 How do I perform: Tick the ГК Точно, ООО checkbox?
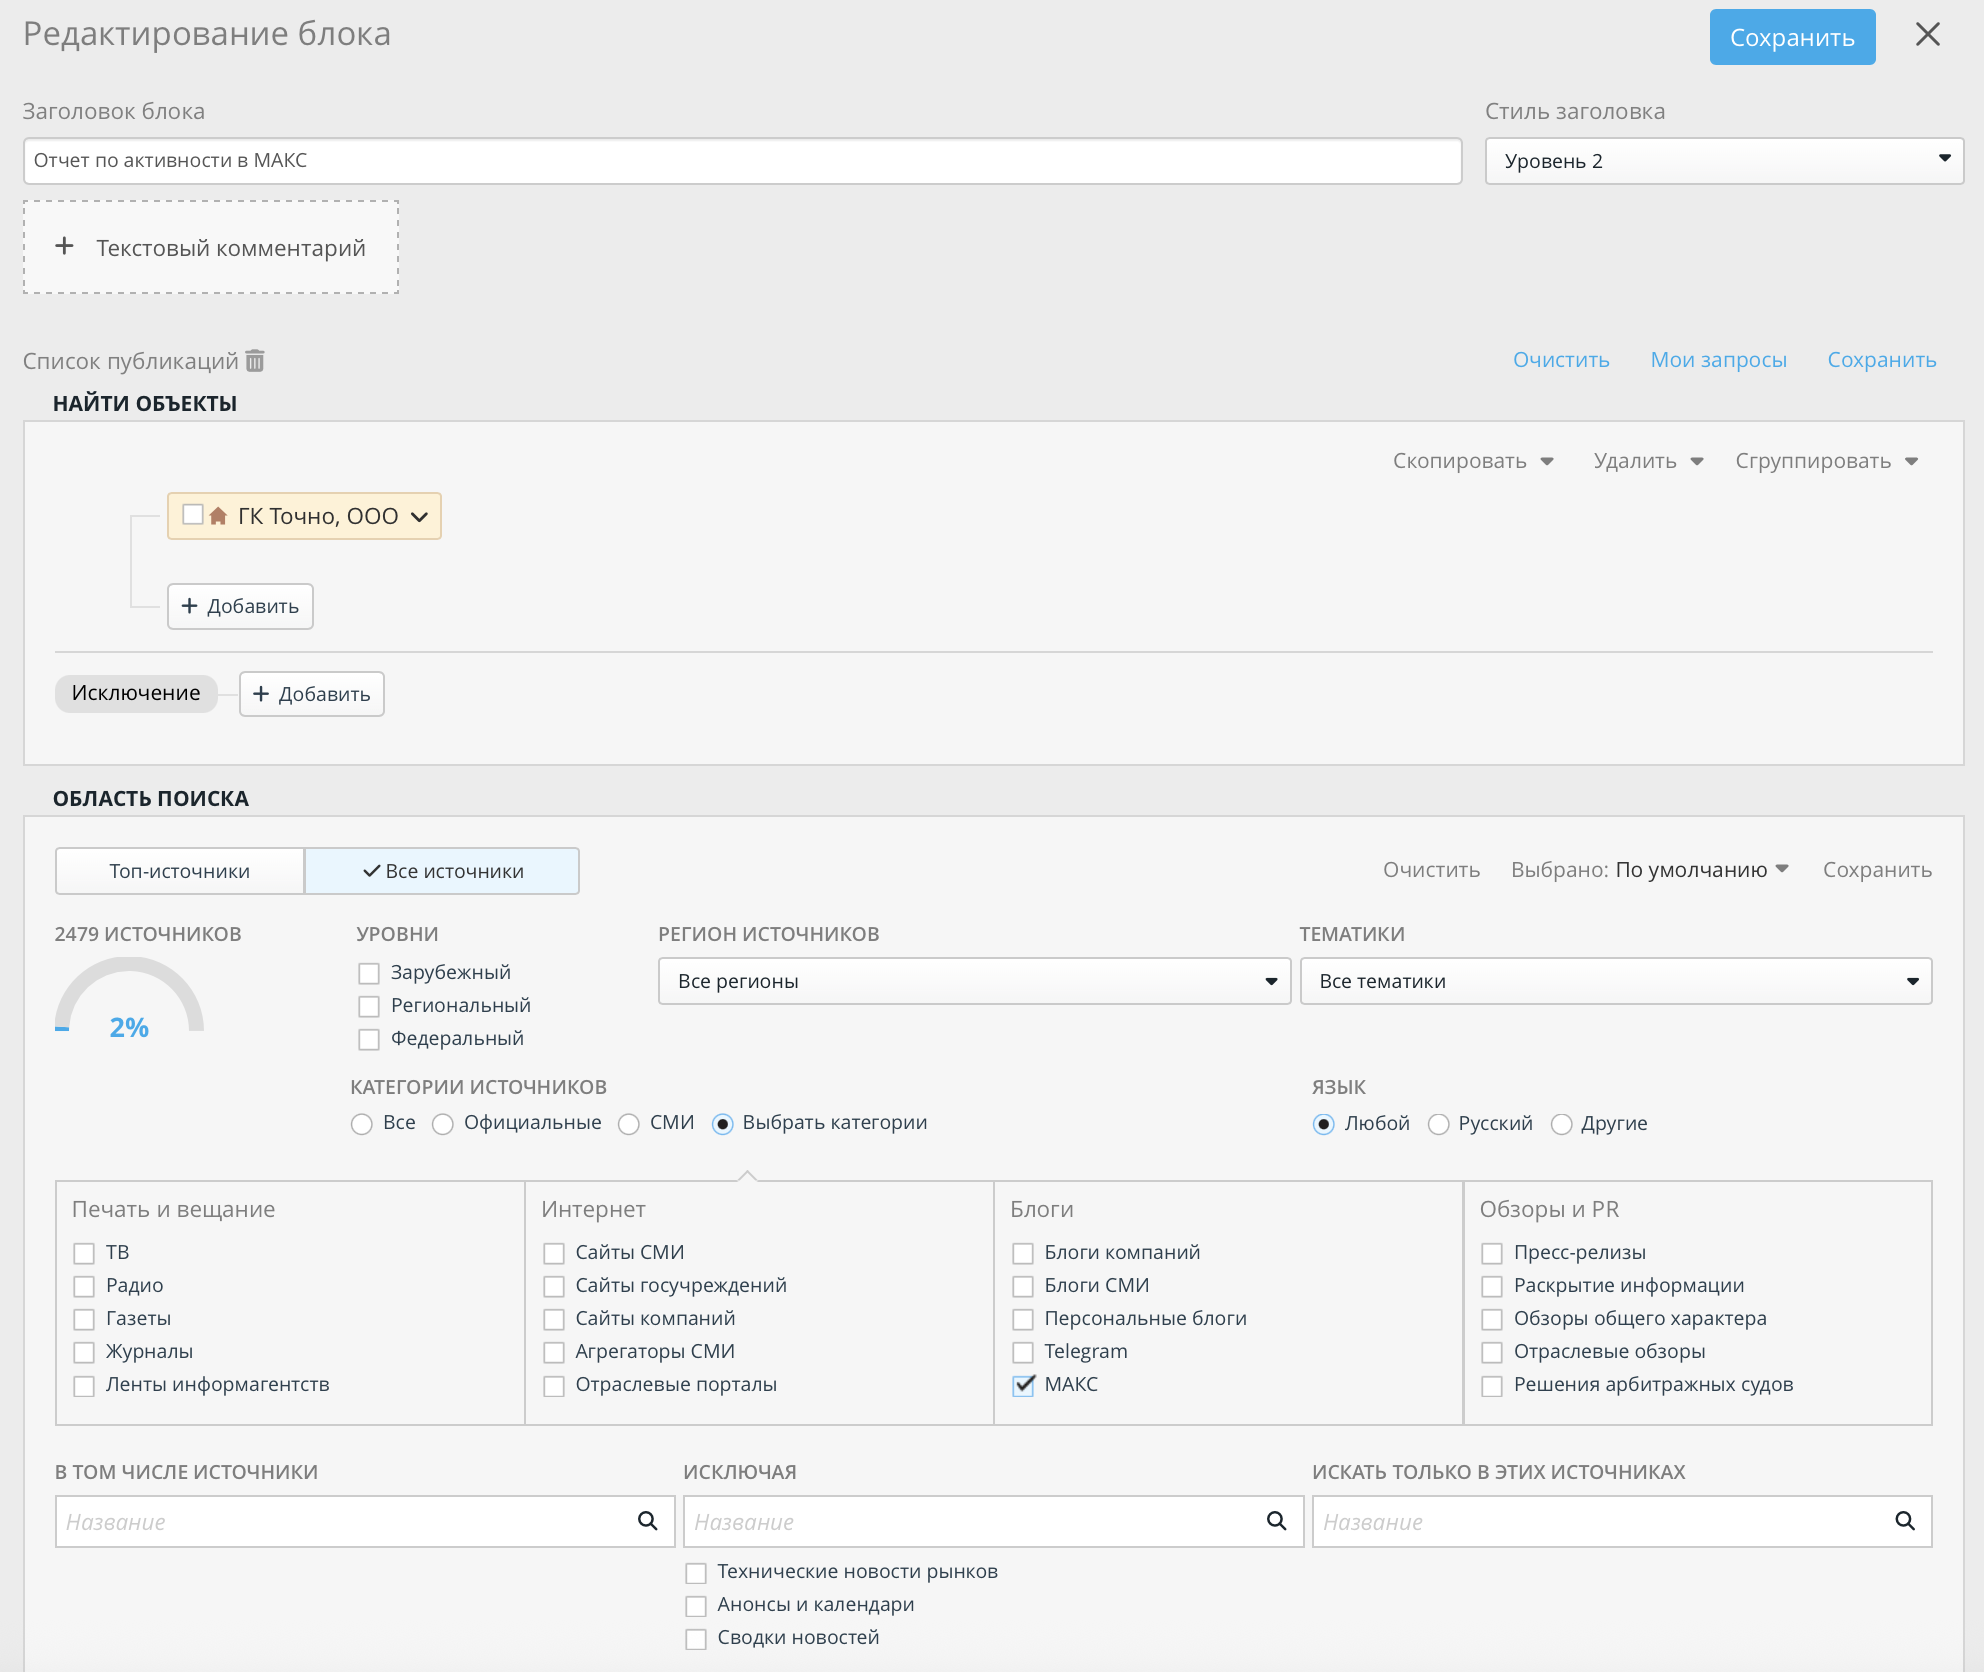(x=193, y=514)
